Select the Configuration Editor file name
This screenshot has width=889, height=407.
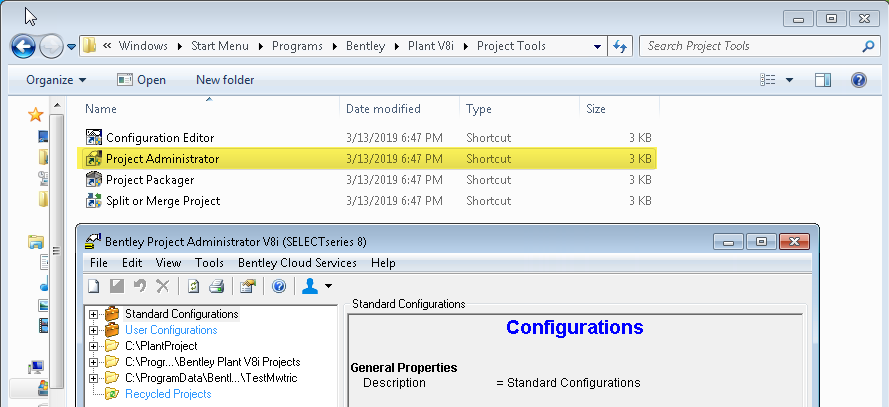160,138
